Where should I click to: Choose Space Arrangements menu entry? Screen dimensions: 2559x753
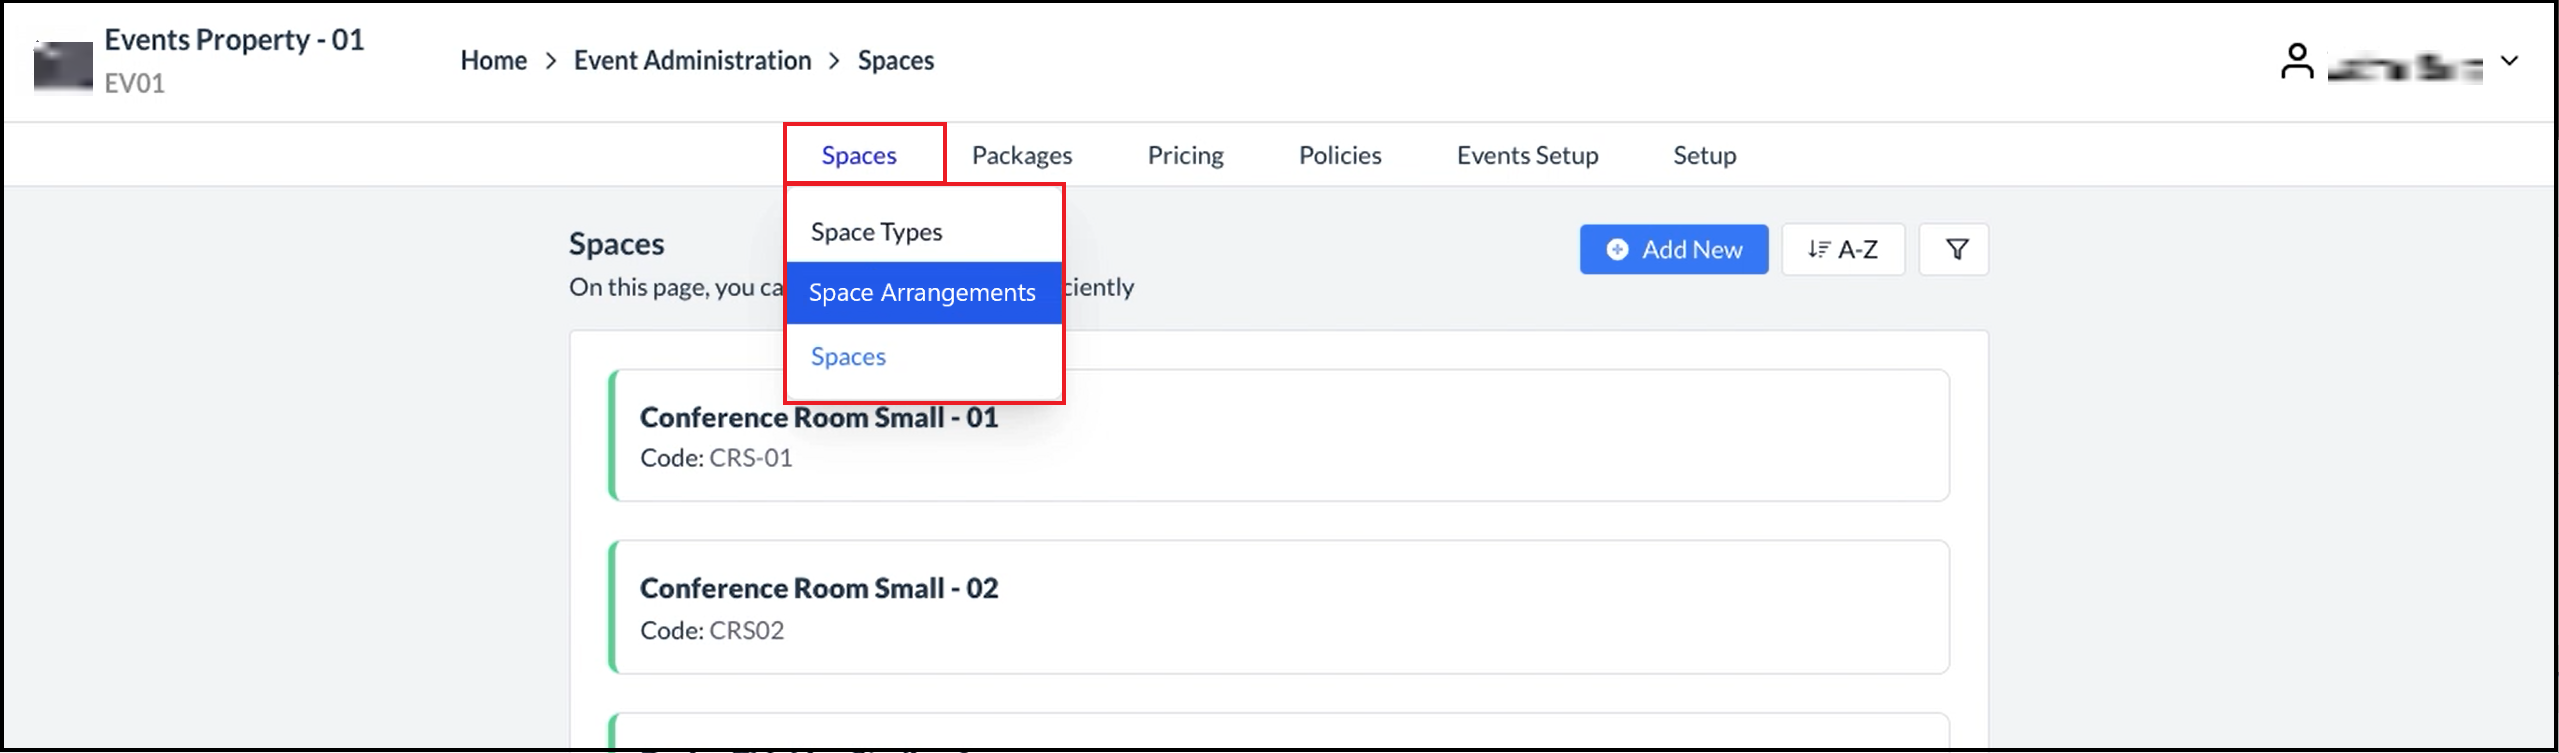point(922,293)
